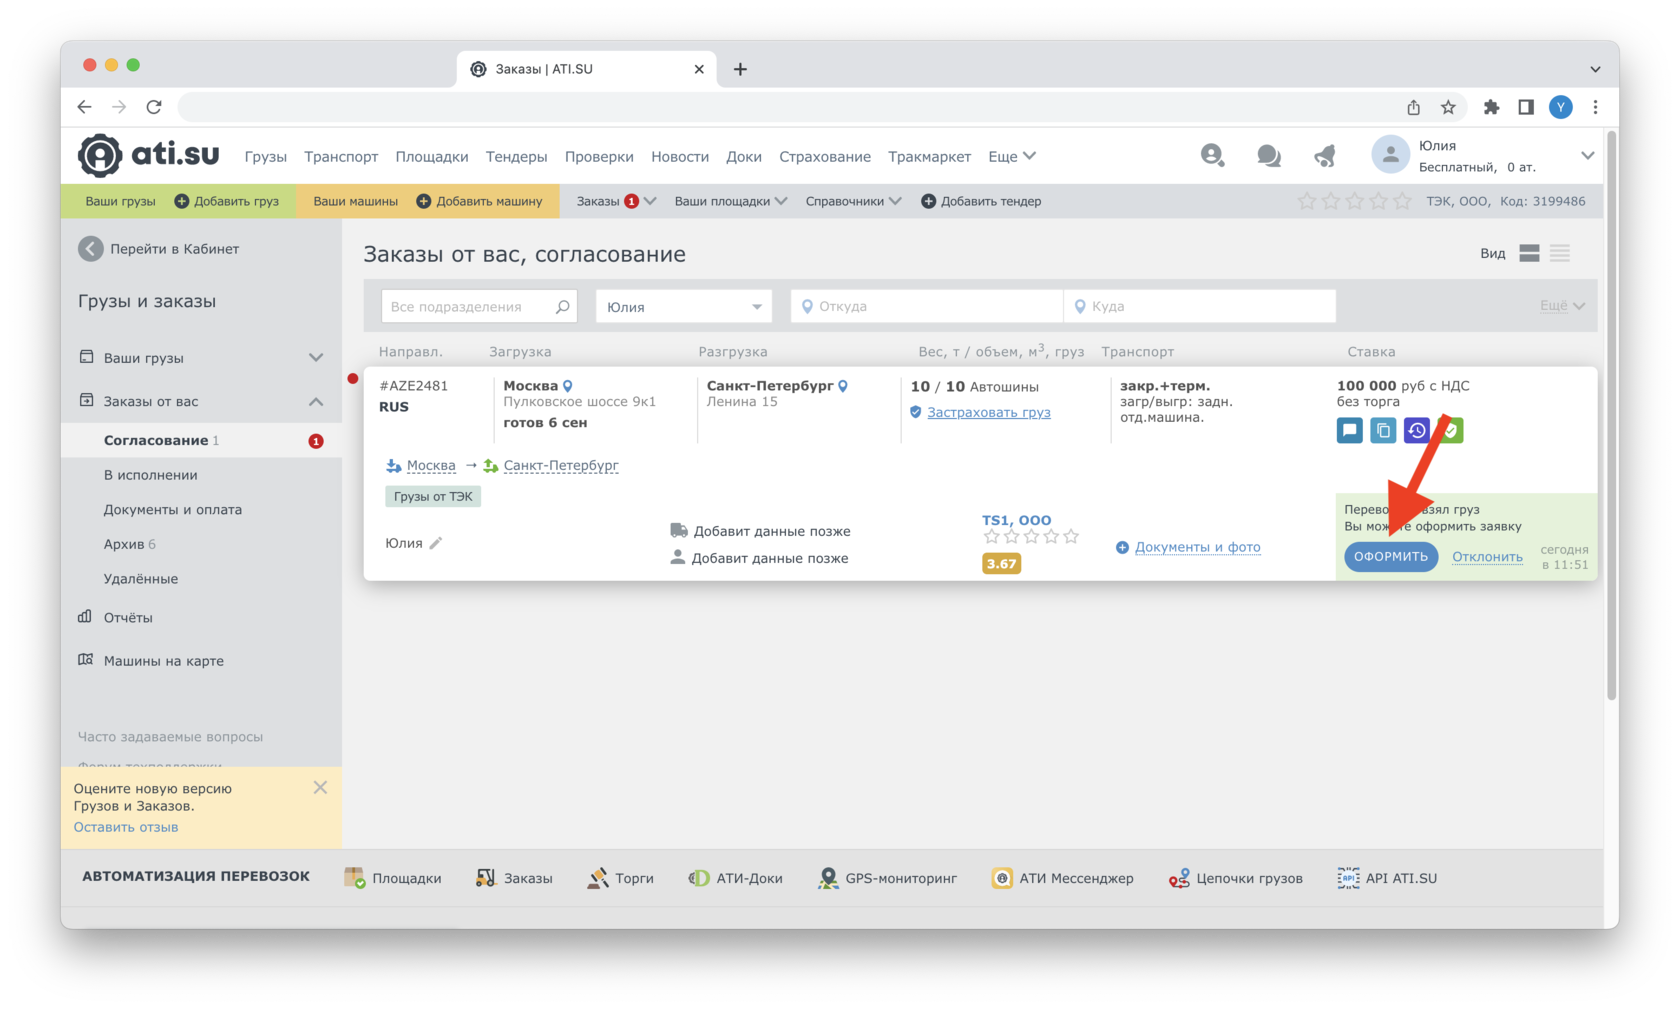Open Документы и оплата in the sidebar

point(172,509)
